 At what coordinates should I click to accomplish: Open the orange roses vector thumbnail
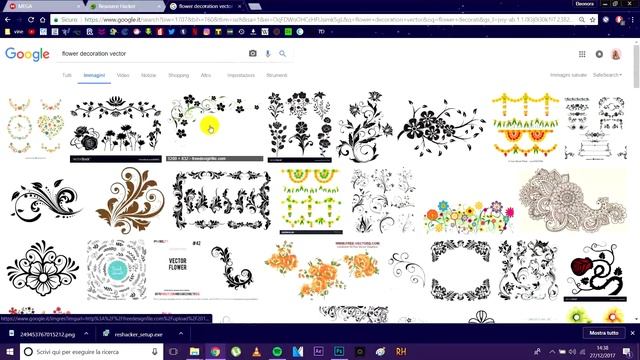322,270
